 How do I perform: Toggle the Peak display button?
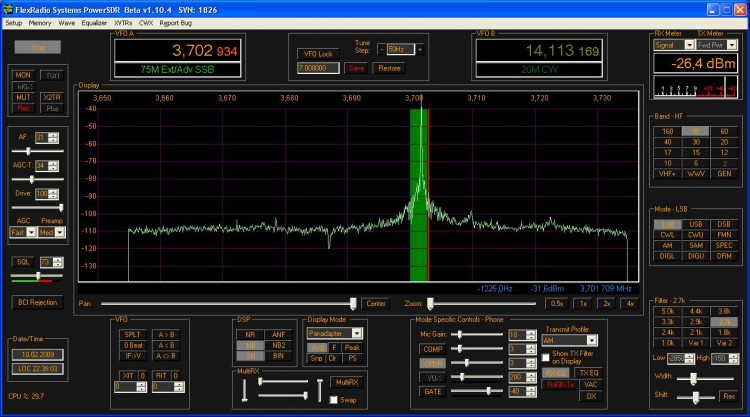pyautogui.click(x=352, y=348)
